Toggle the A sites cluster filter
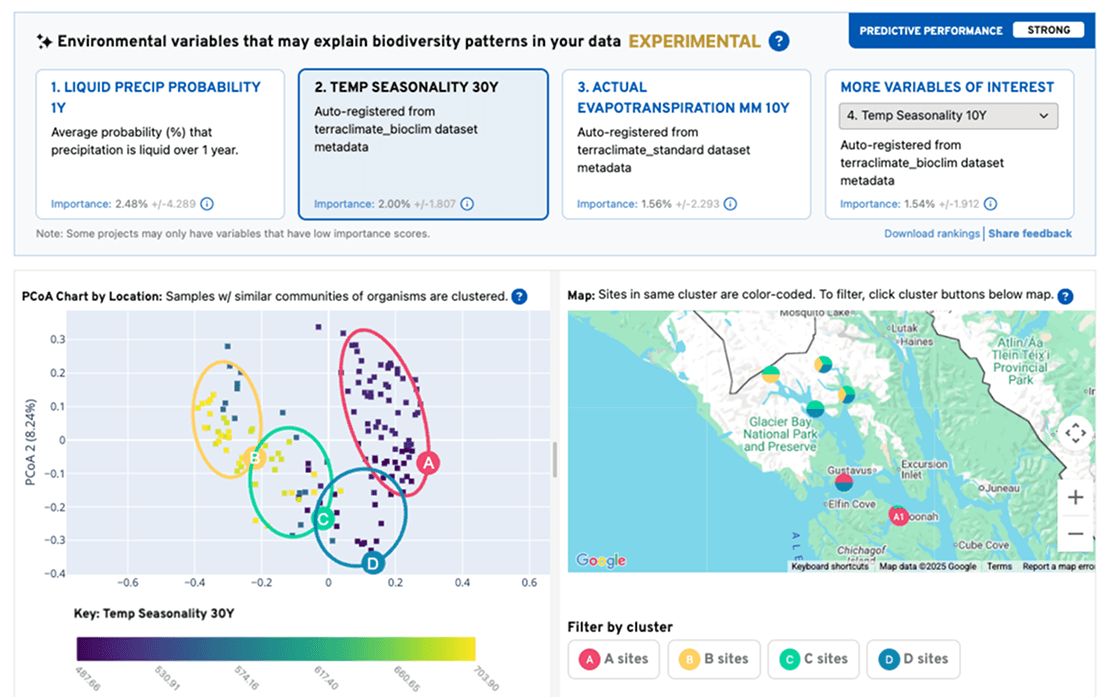 [613, 659]
